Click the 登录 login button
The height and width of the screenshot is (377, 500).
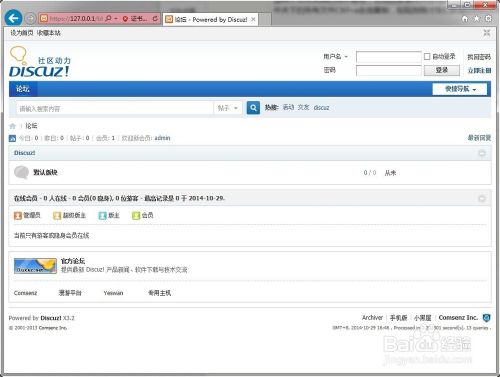click(x=442, y=70)
